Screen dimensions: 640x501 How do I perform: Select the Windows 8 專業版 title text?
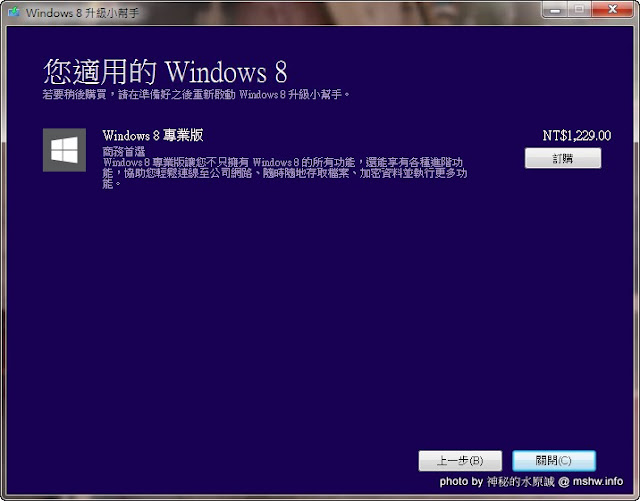coord(153,135)
